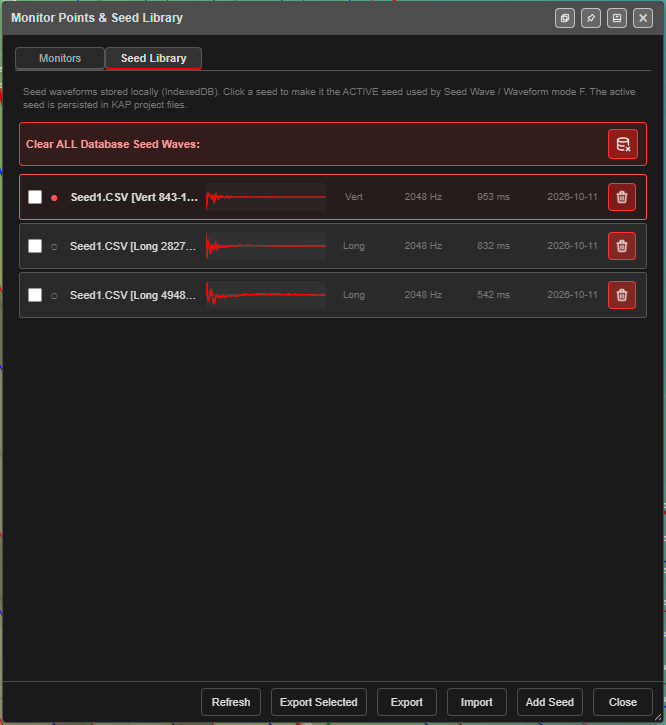Open waveform thumbnail of Vert 843 seed
666x725 pixels.
(x=266, y=197)
